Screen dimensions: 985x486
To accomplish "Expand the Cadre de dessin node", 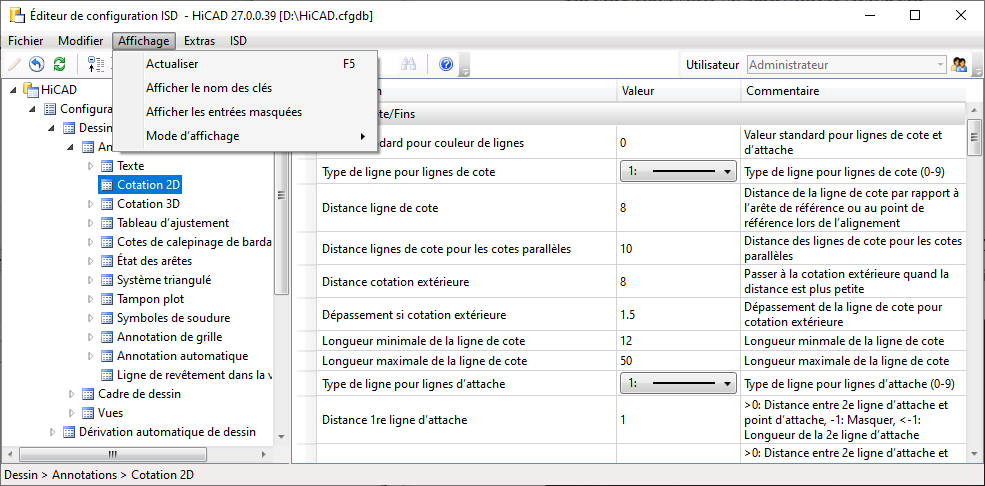I will tap(71, 394).
